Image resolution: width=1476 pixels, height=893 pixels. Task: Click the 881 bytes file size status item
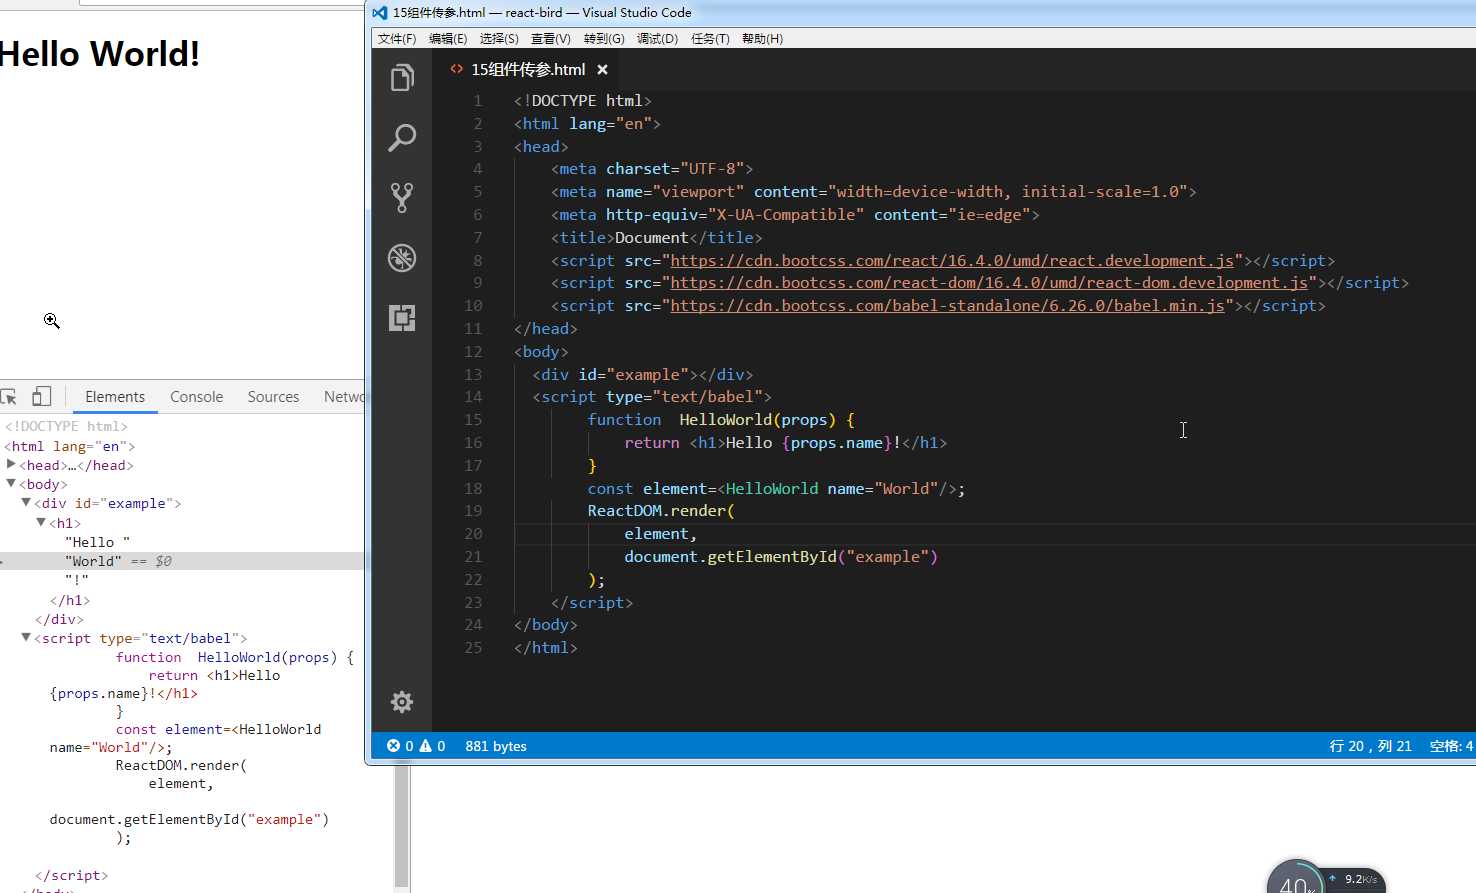coord(496,746)
